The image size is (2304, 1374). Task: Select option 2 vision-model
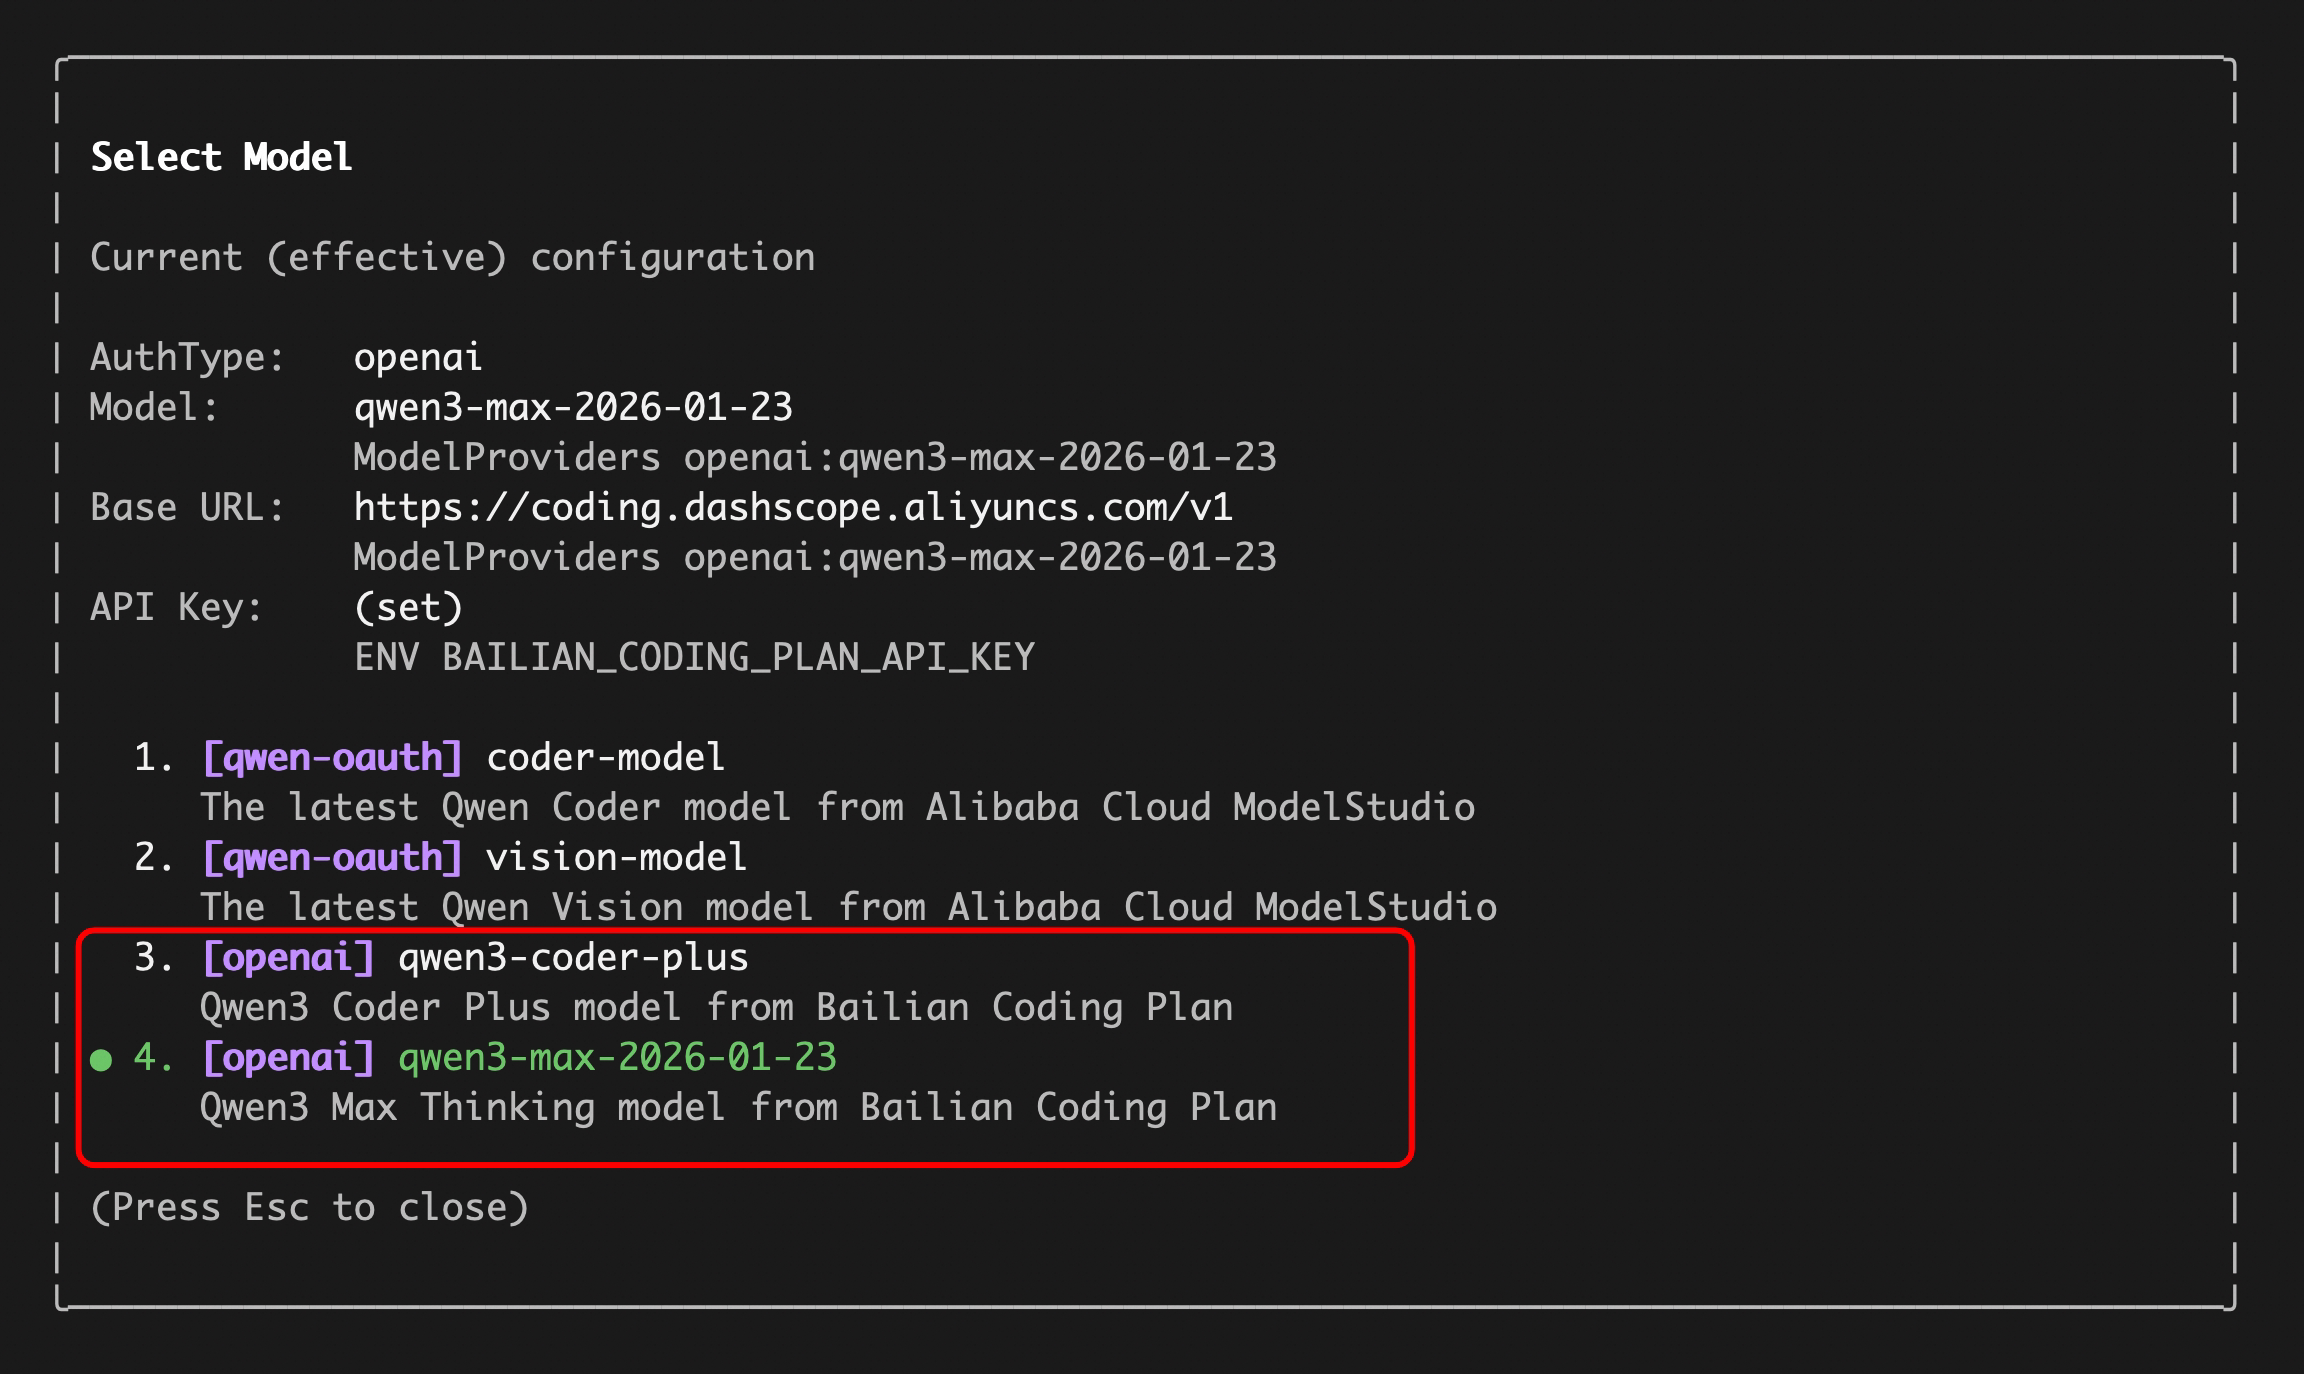point(615,858)
